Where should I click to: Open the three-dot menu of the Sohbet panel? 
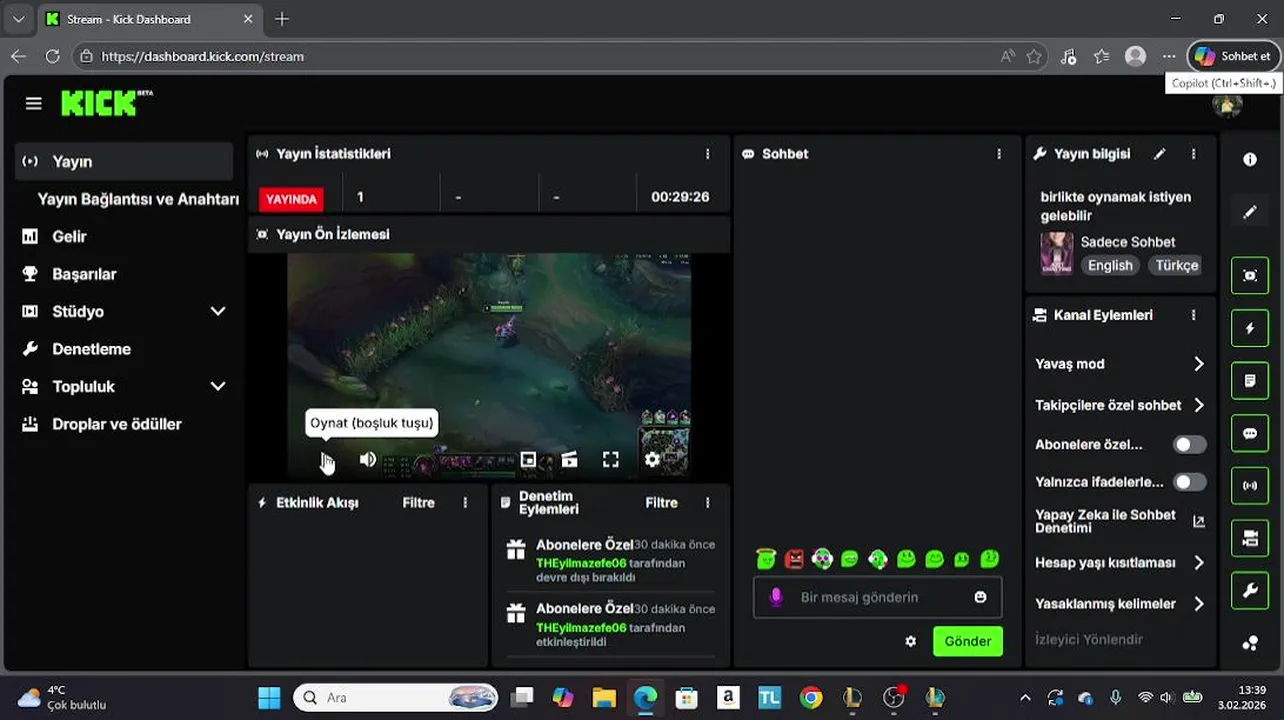click(x=998, y=154)
